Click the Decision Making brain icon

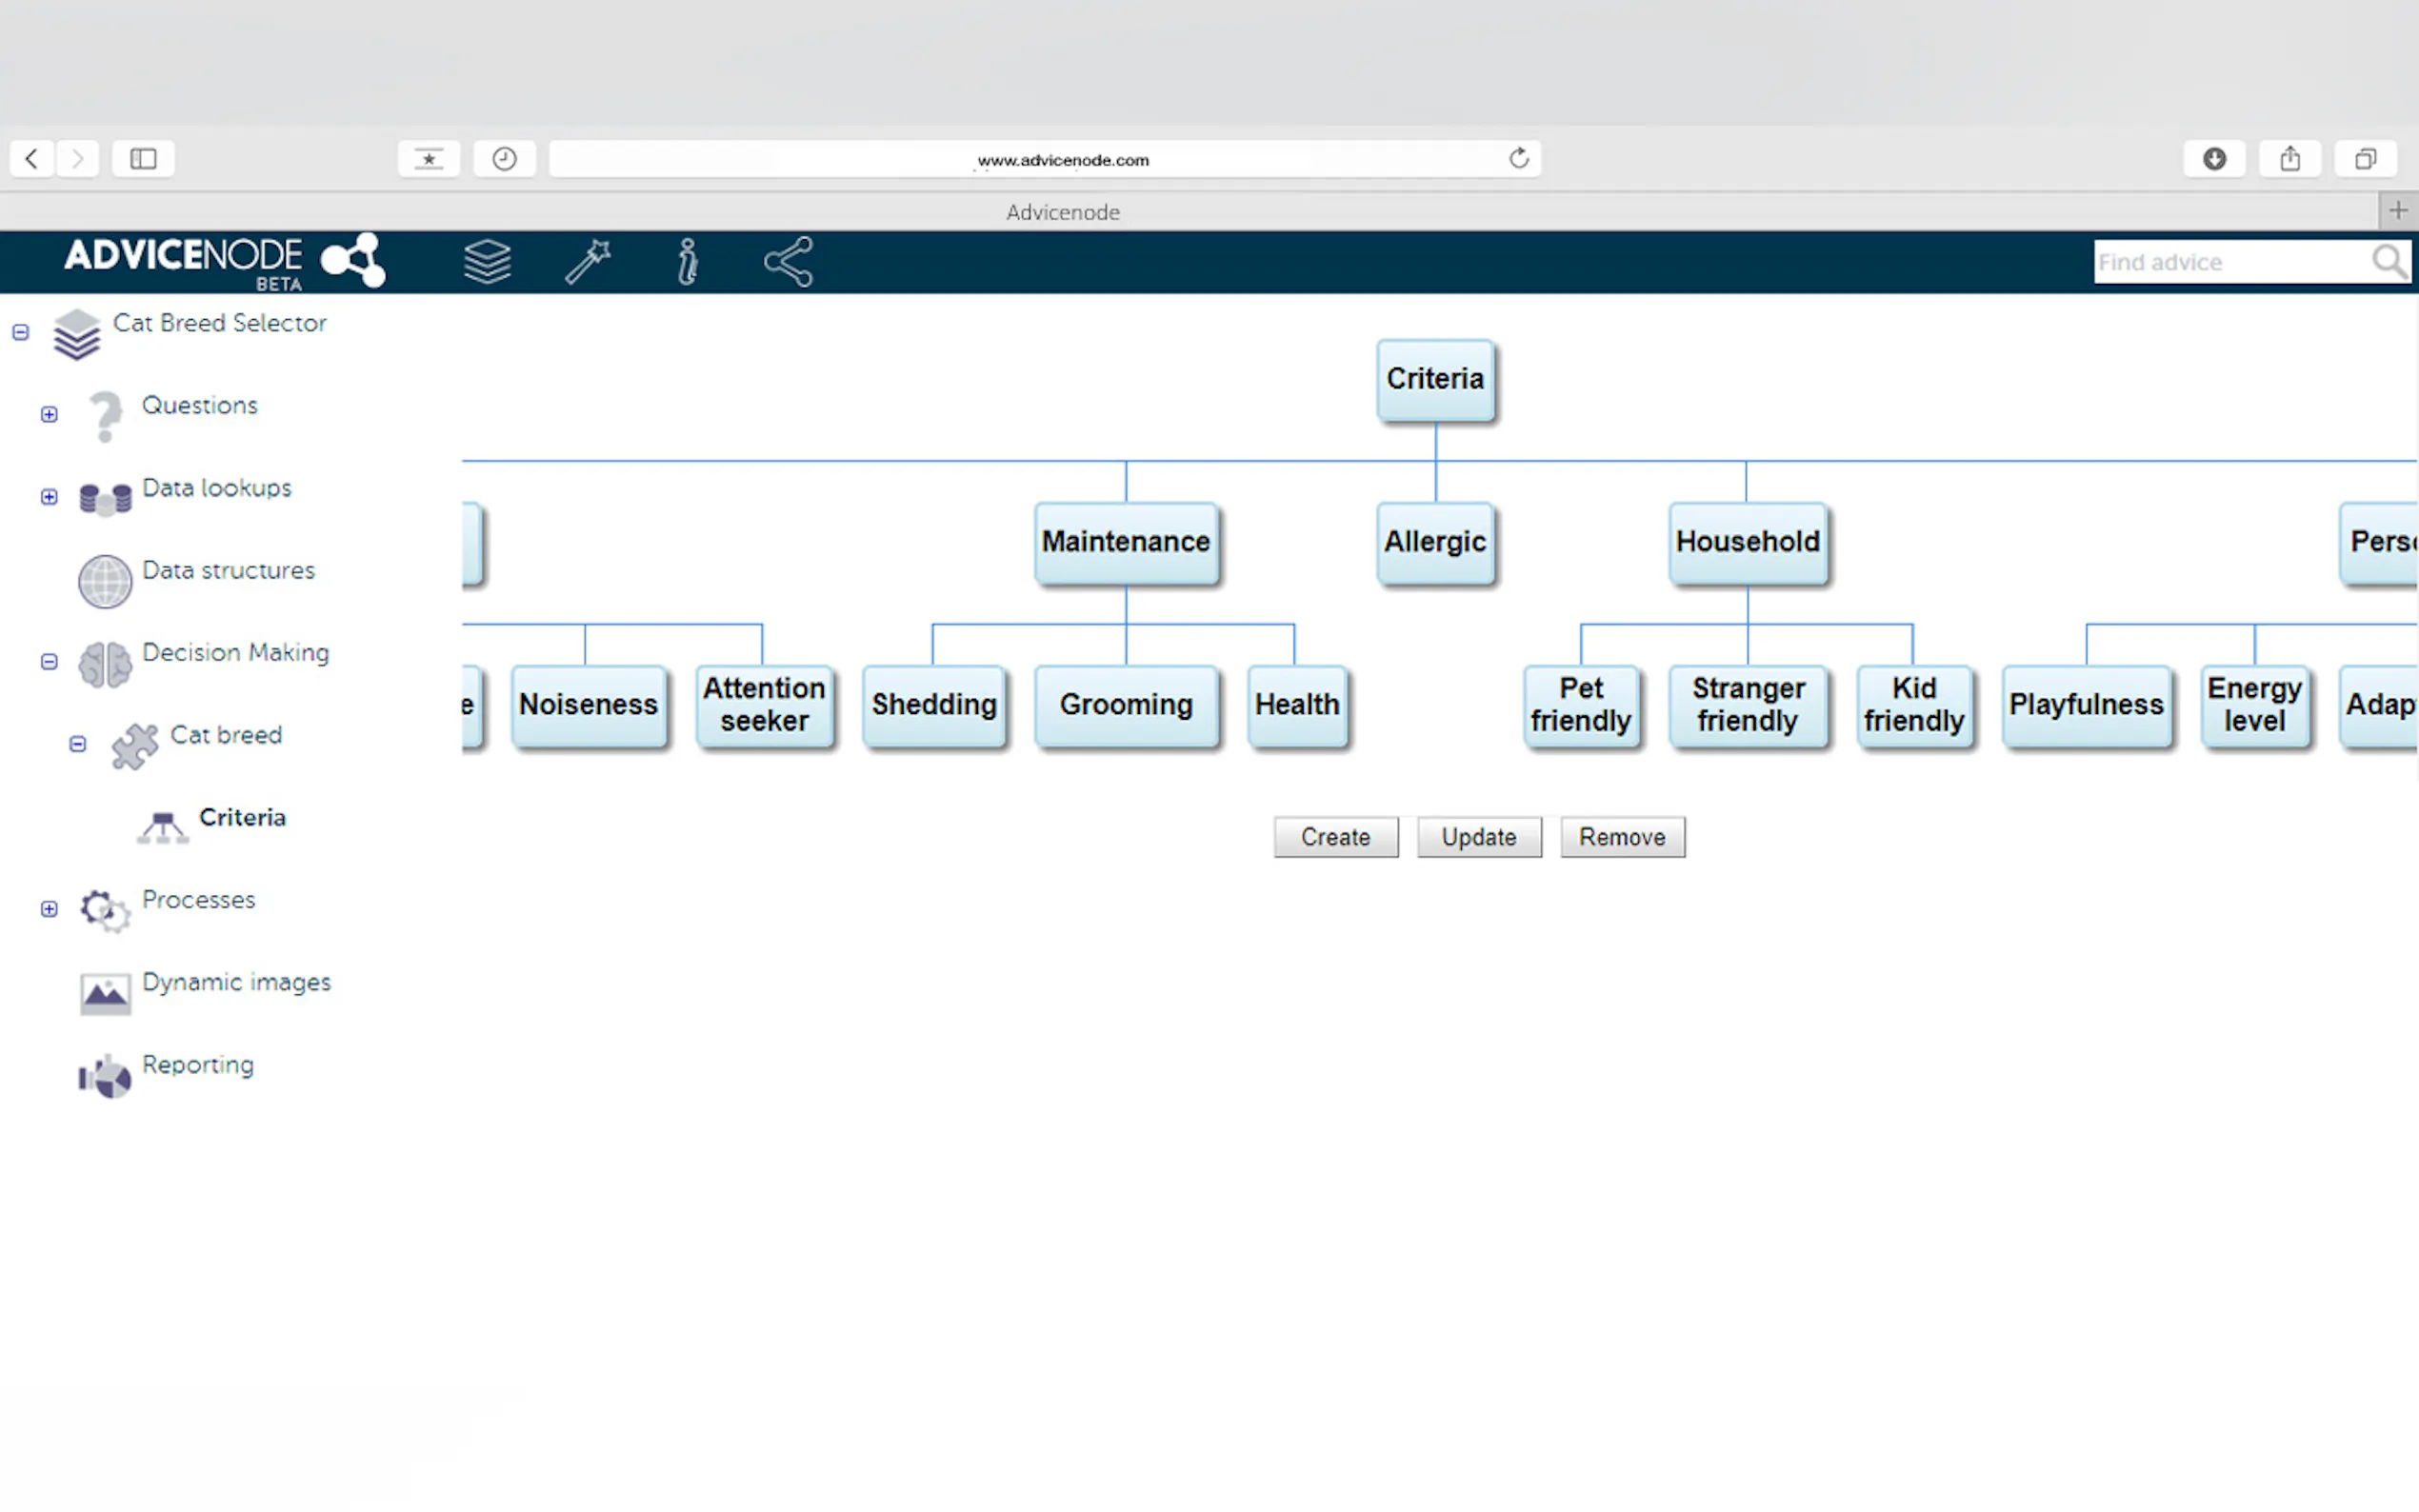click(105, 664)
